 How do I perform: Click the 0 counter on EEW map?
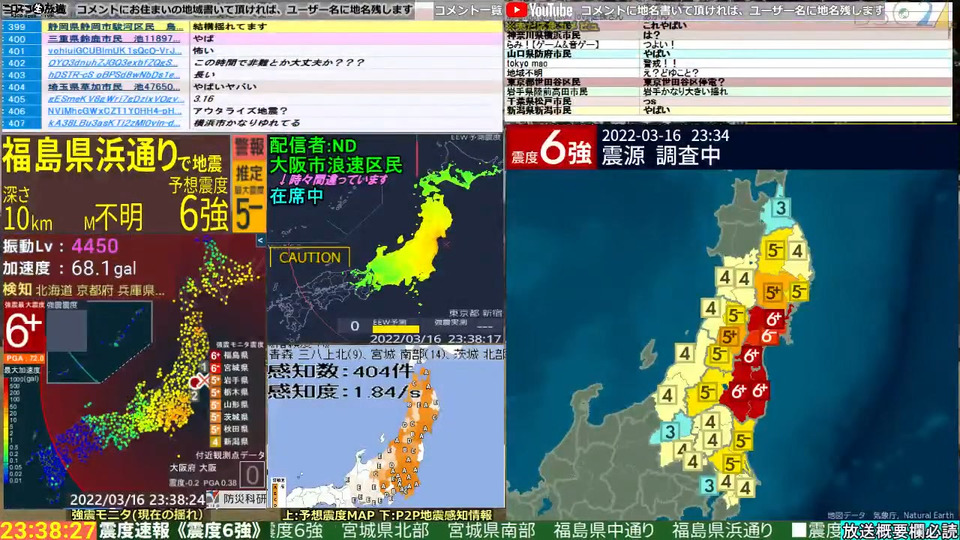(354, 326)
